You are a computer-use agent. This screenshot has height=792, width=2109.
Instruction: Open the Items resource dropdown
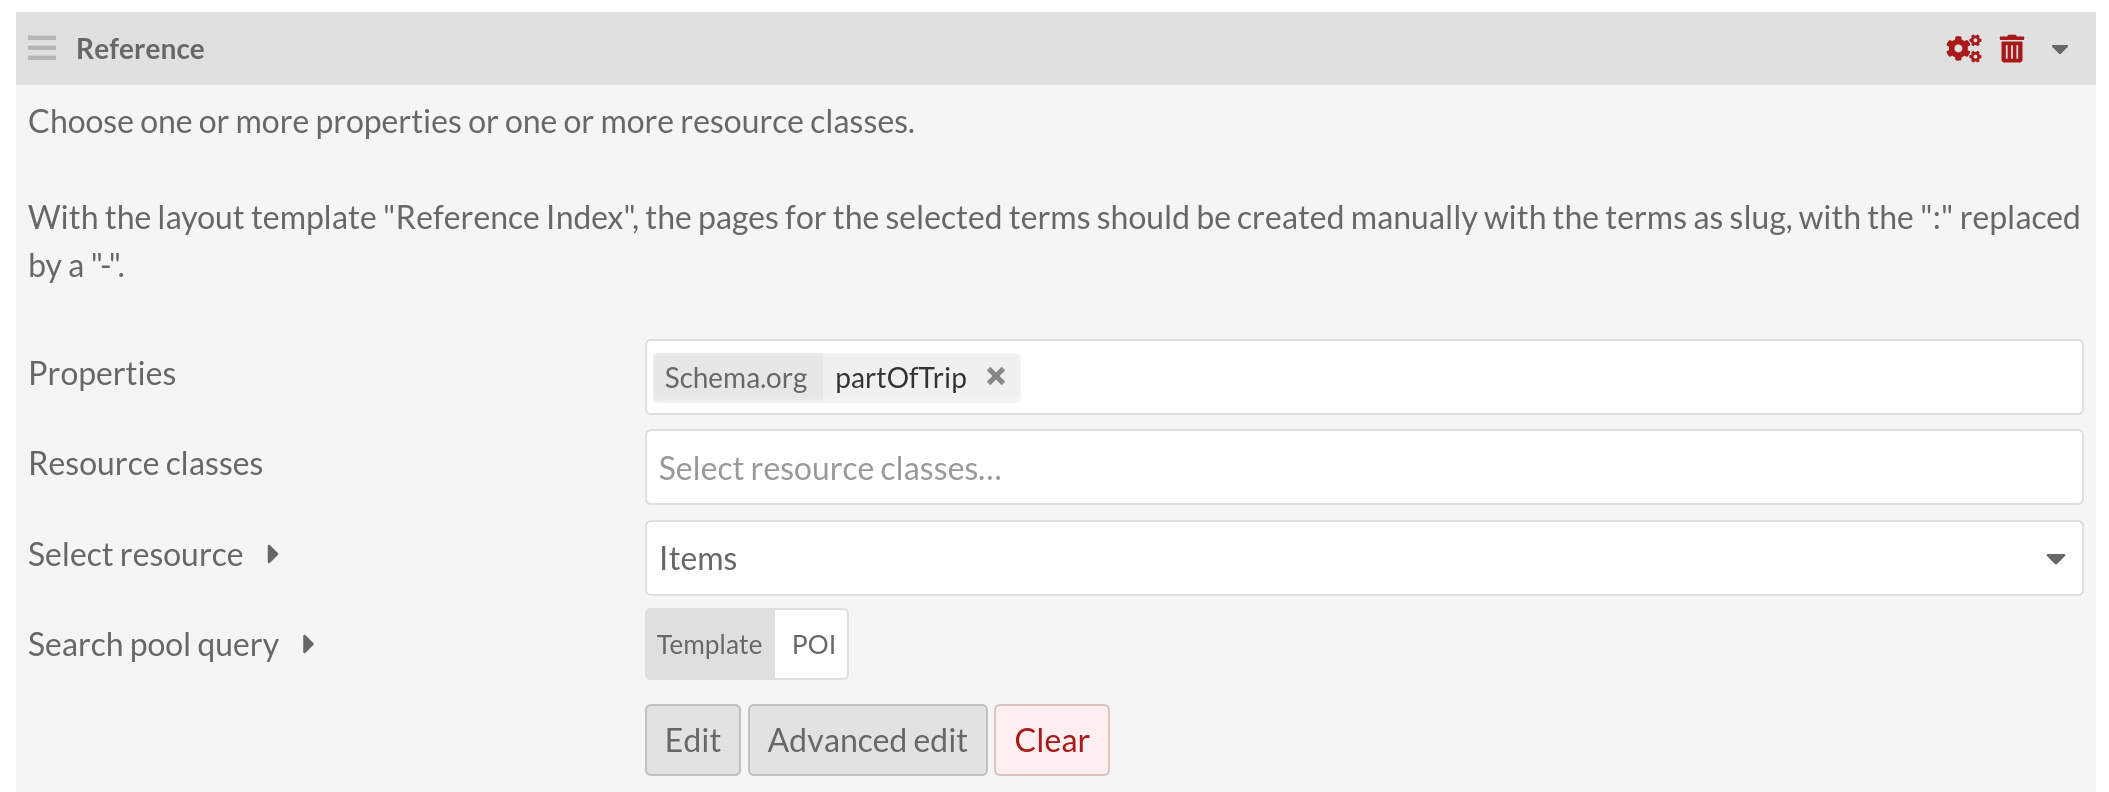[1340, 558]
